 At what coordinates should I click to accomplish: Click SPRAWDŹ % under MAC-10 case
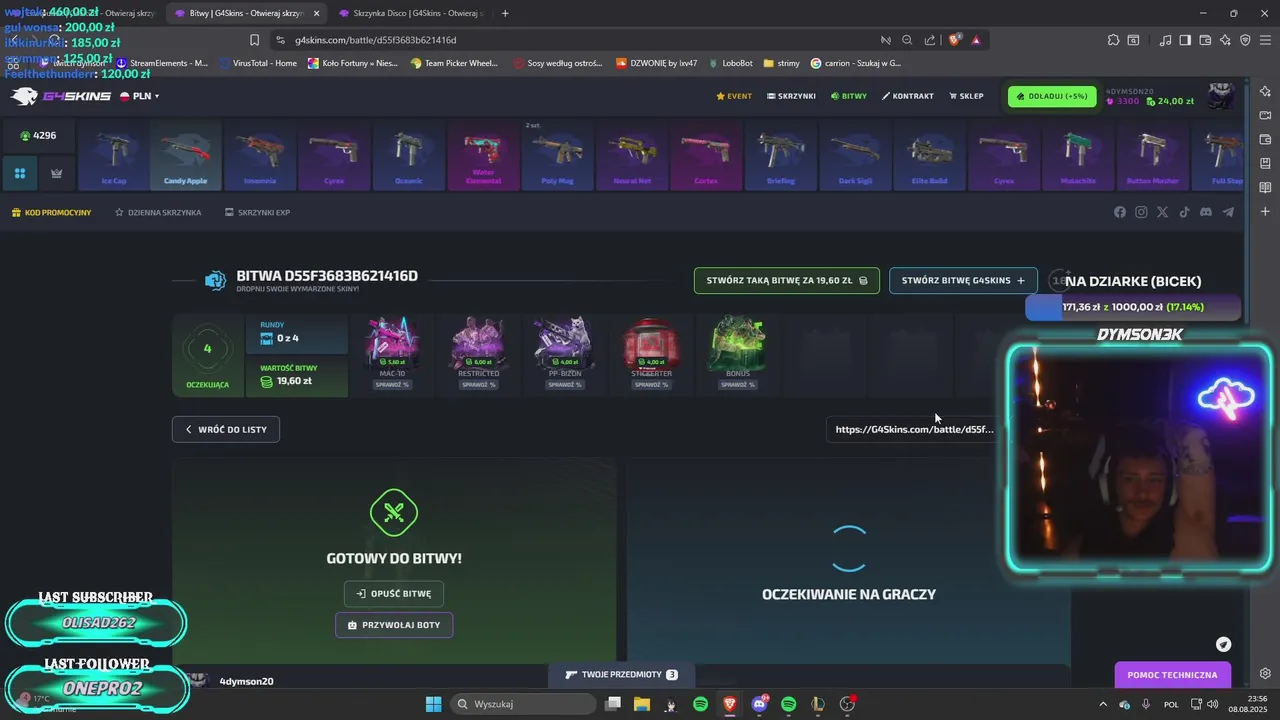[392, 384]
